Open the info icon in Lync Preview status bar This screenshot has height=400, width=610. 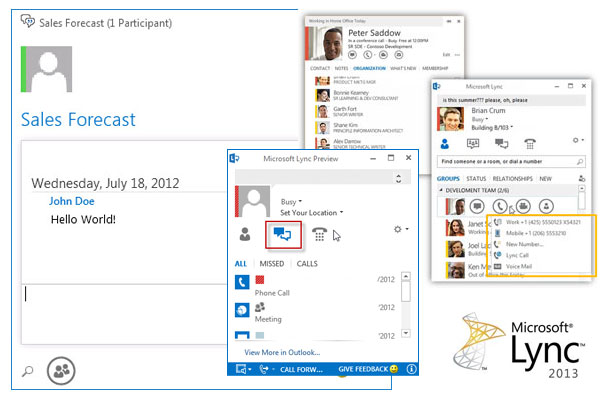(x=411, y=369)
